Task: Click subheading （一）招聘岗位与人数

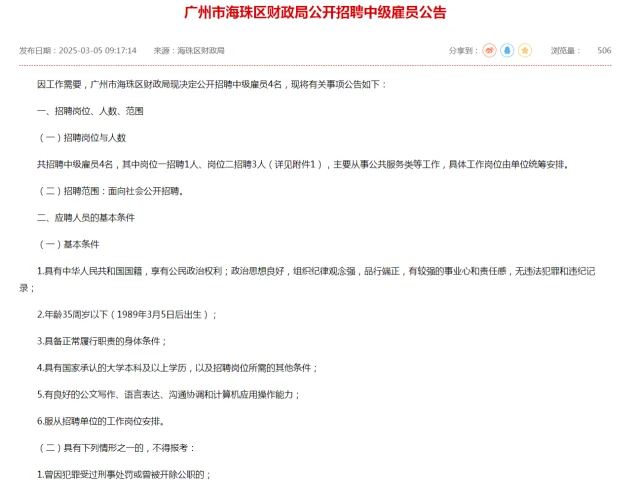Action: 82,138
